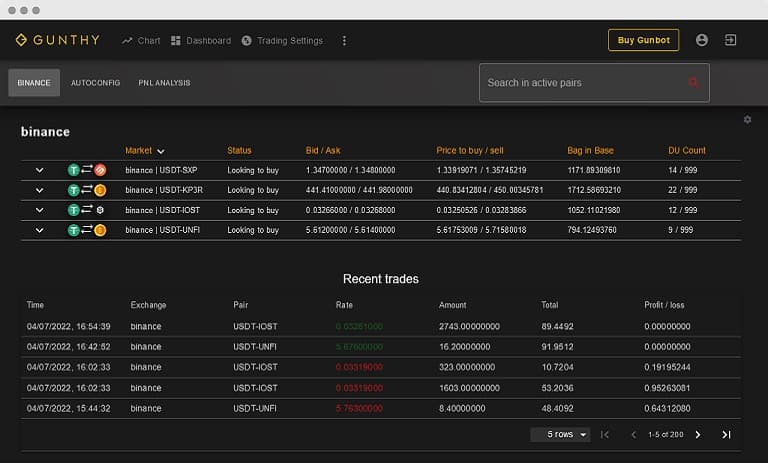Click the IOST coin icon
The image size is (768, 463).
pyautogui.click(x=100, y=211)
